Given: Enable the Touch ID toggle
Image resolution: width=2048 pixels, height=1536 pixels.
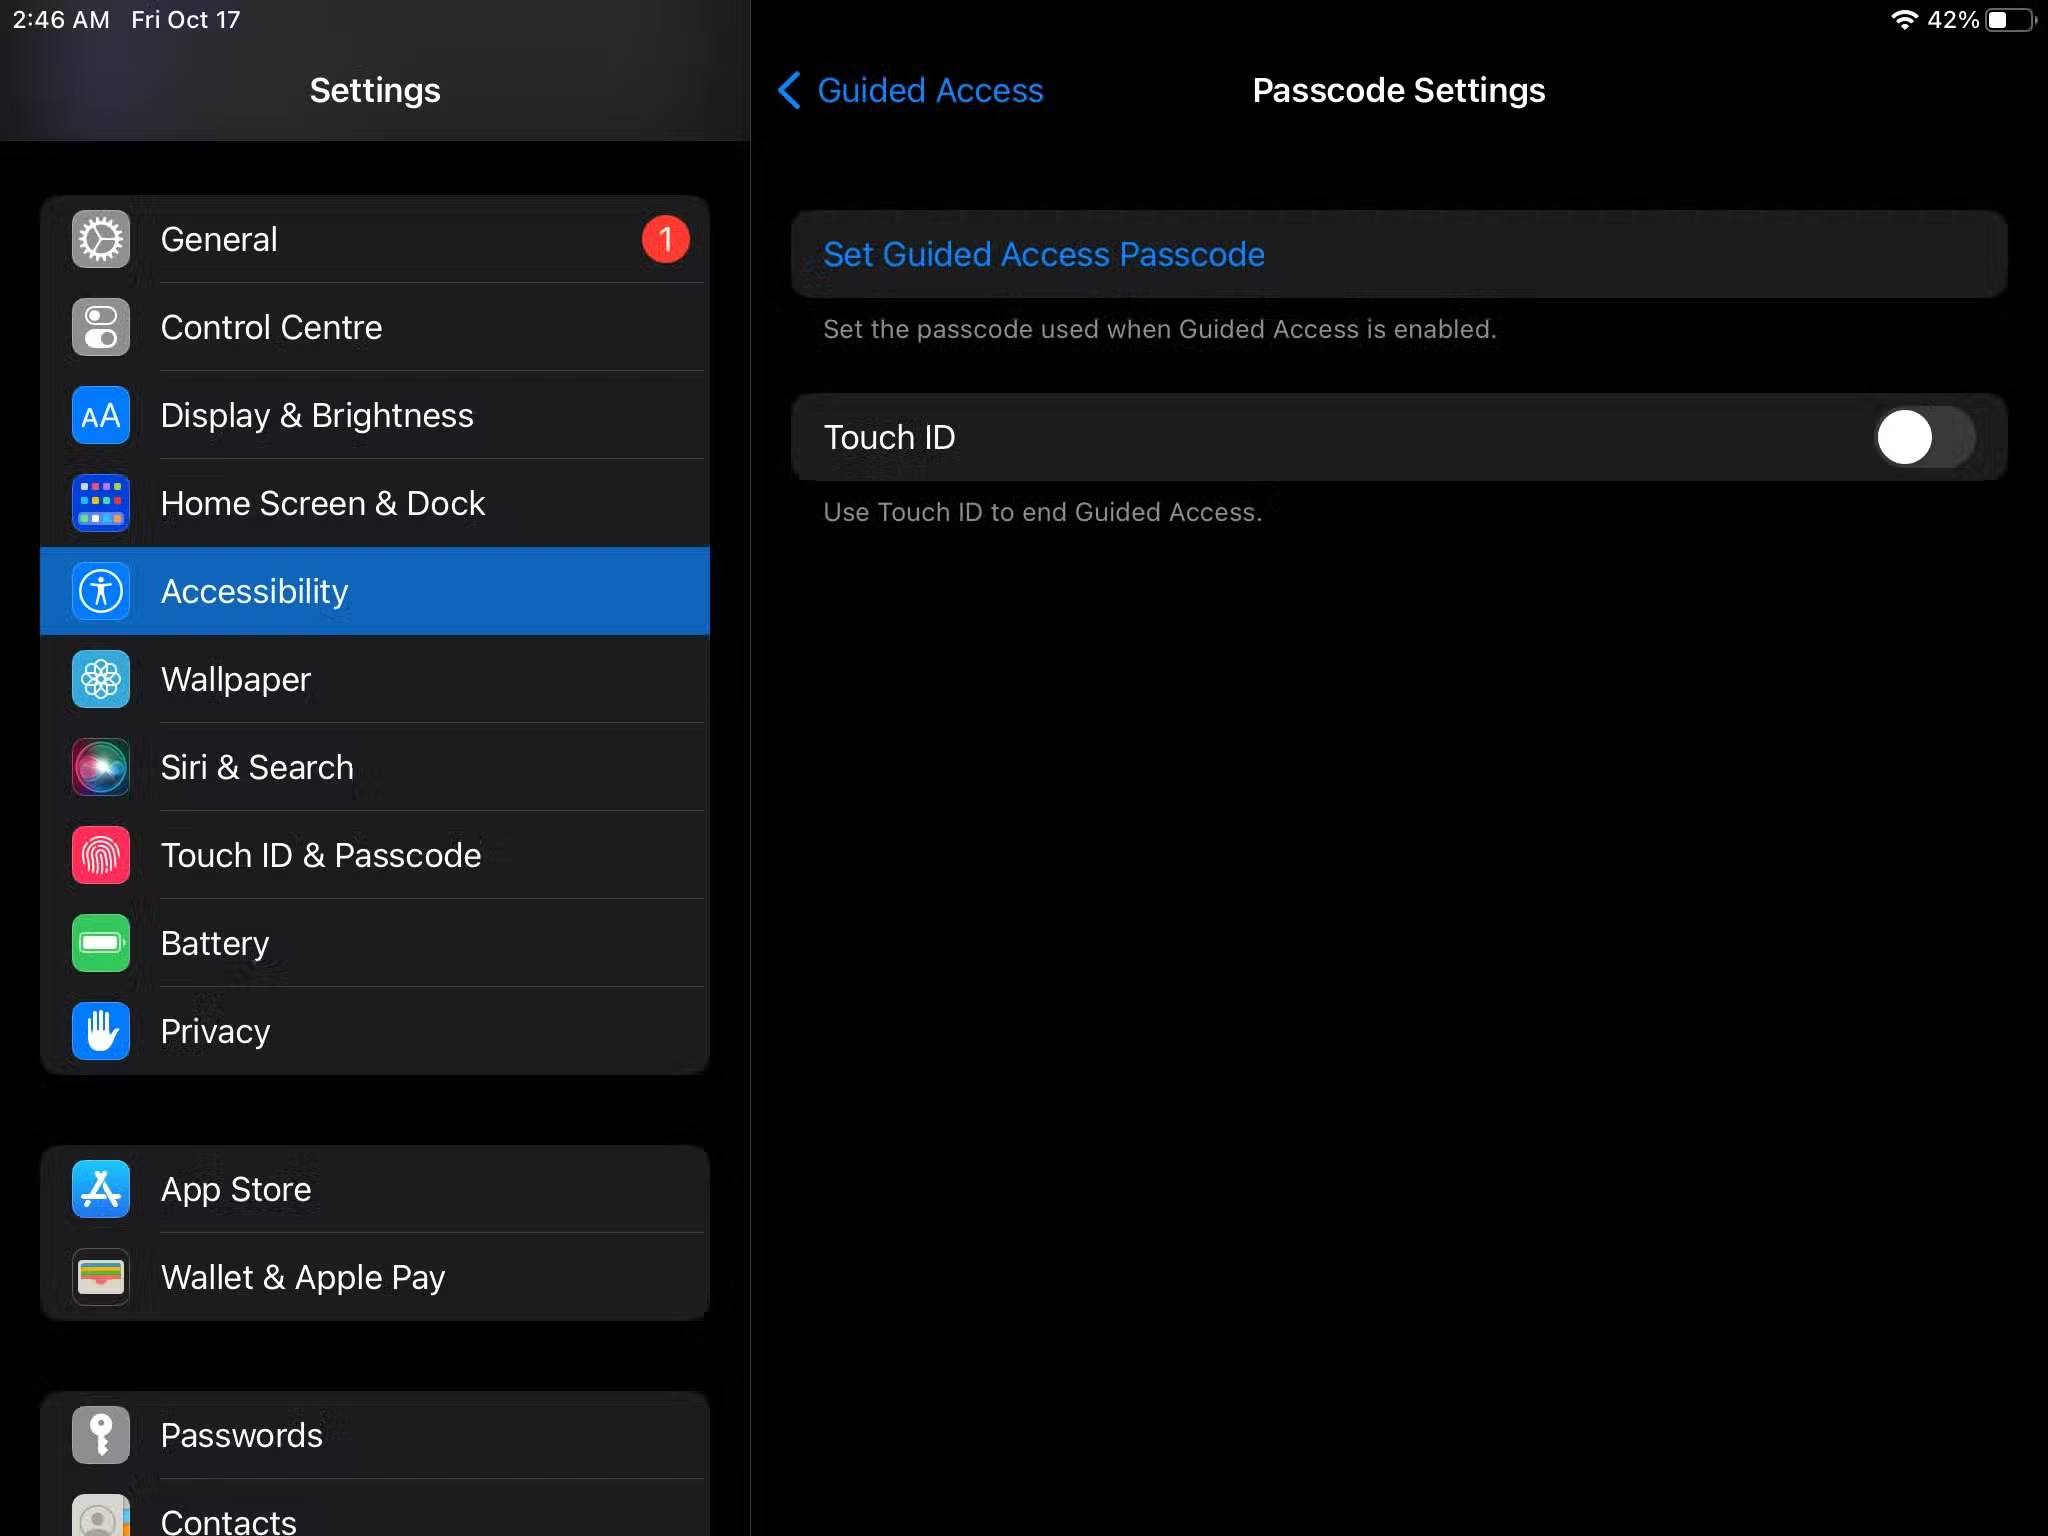Looking at the screenshot, I should pyautogui.click(x=1922, y=437).
